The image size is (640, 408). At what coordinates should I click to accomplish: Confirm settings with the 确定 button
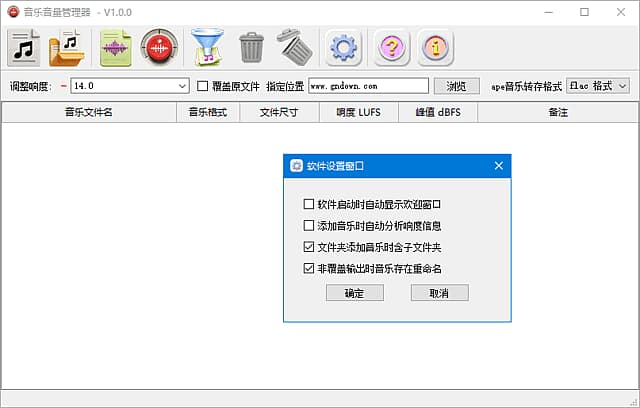point(355,293)
